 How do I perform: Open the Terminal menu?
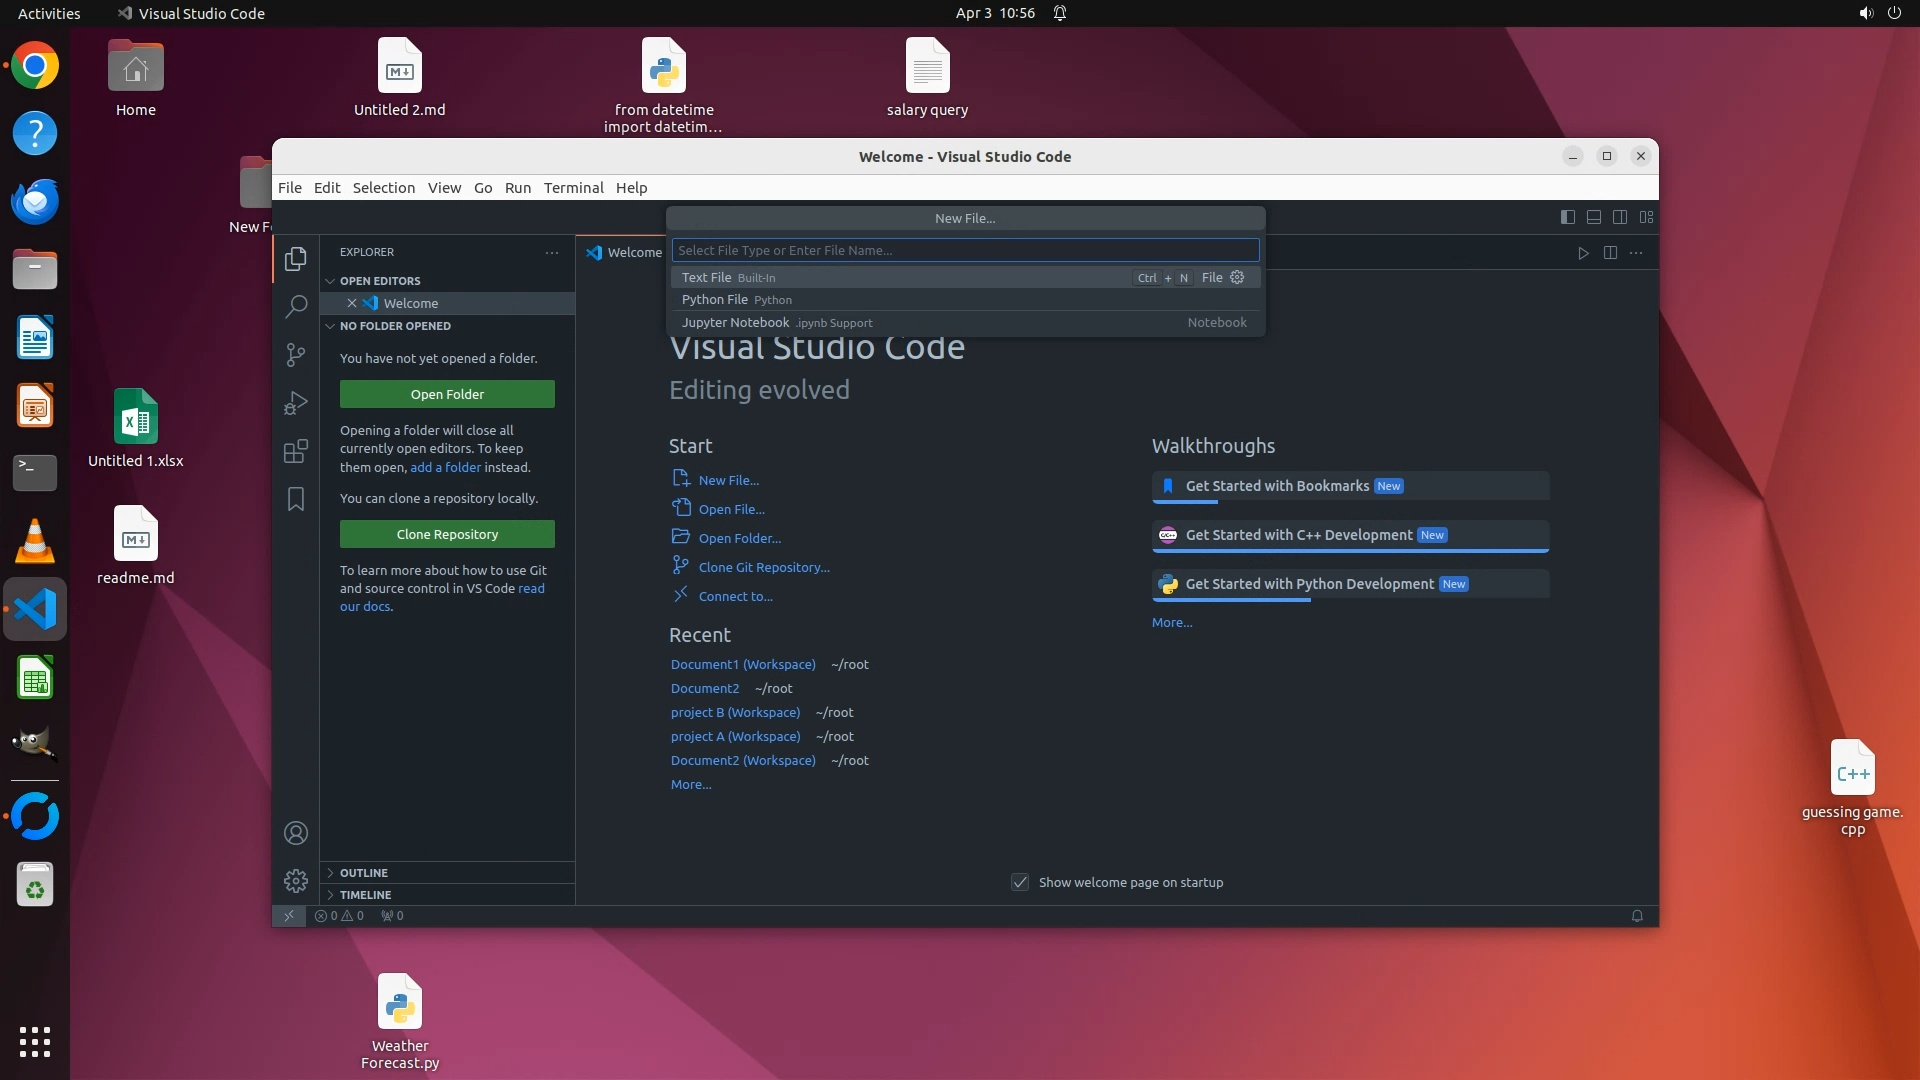pyautogui.click(x=573, y=188)
